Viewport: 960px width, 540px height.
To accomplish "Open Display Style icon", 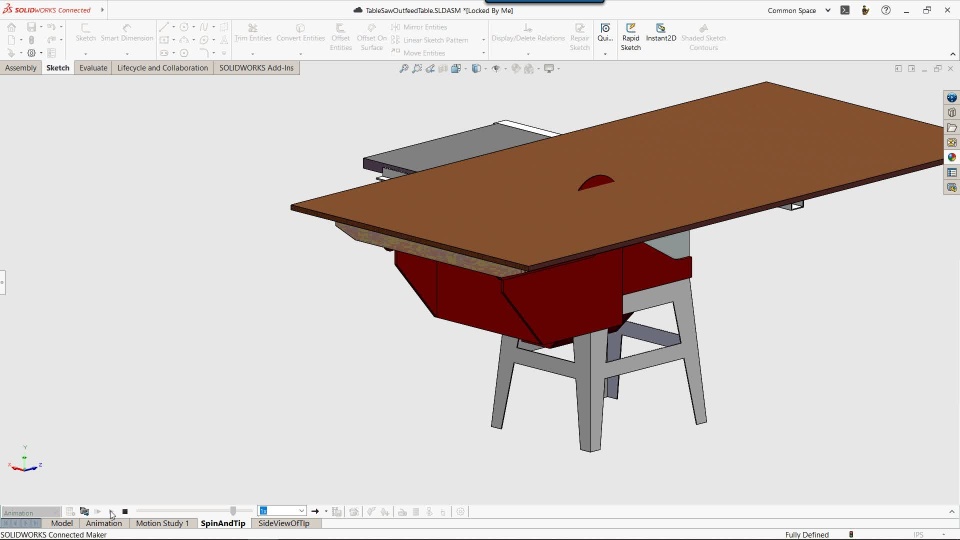I will [476, 69].
